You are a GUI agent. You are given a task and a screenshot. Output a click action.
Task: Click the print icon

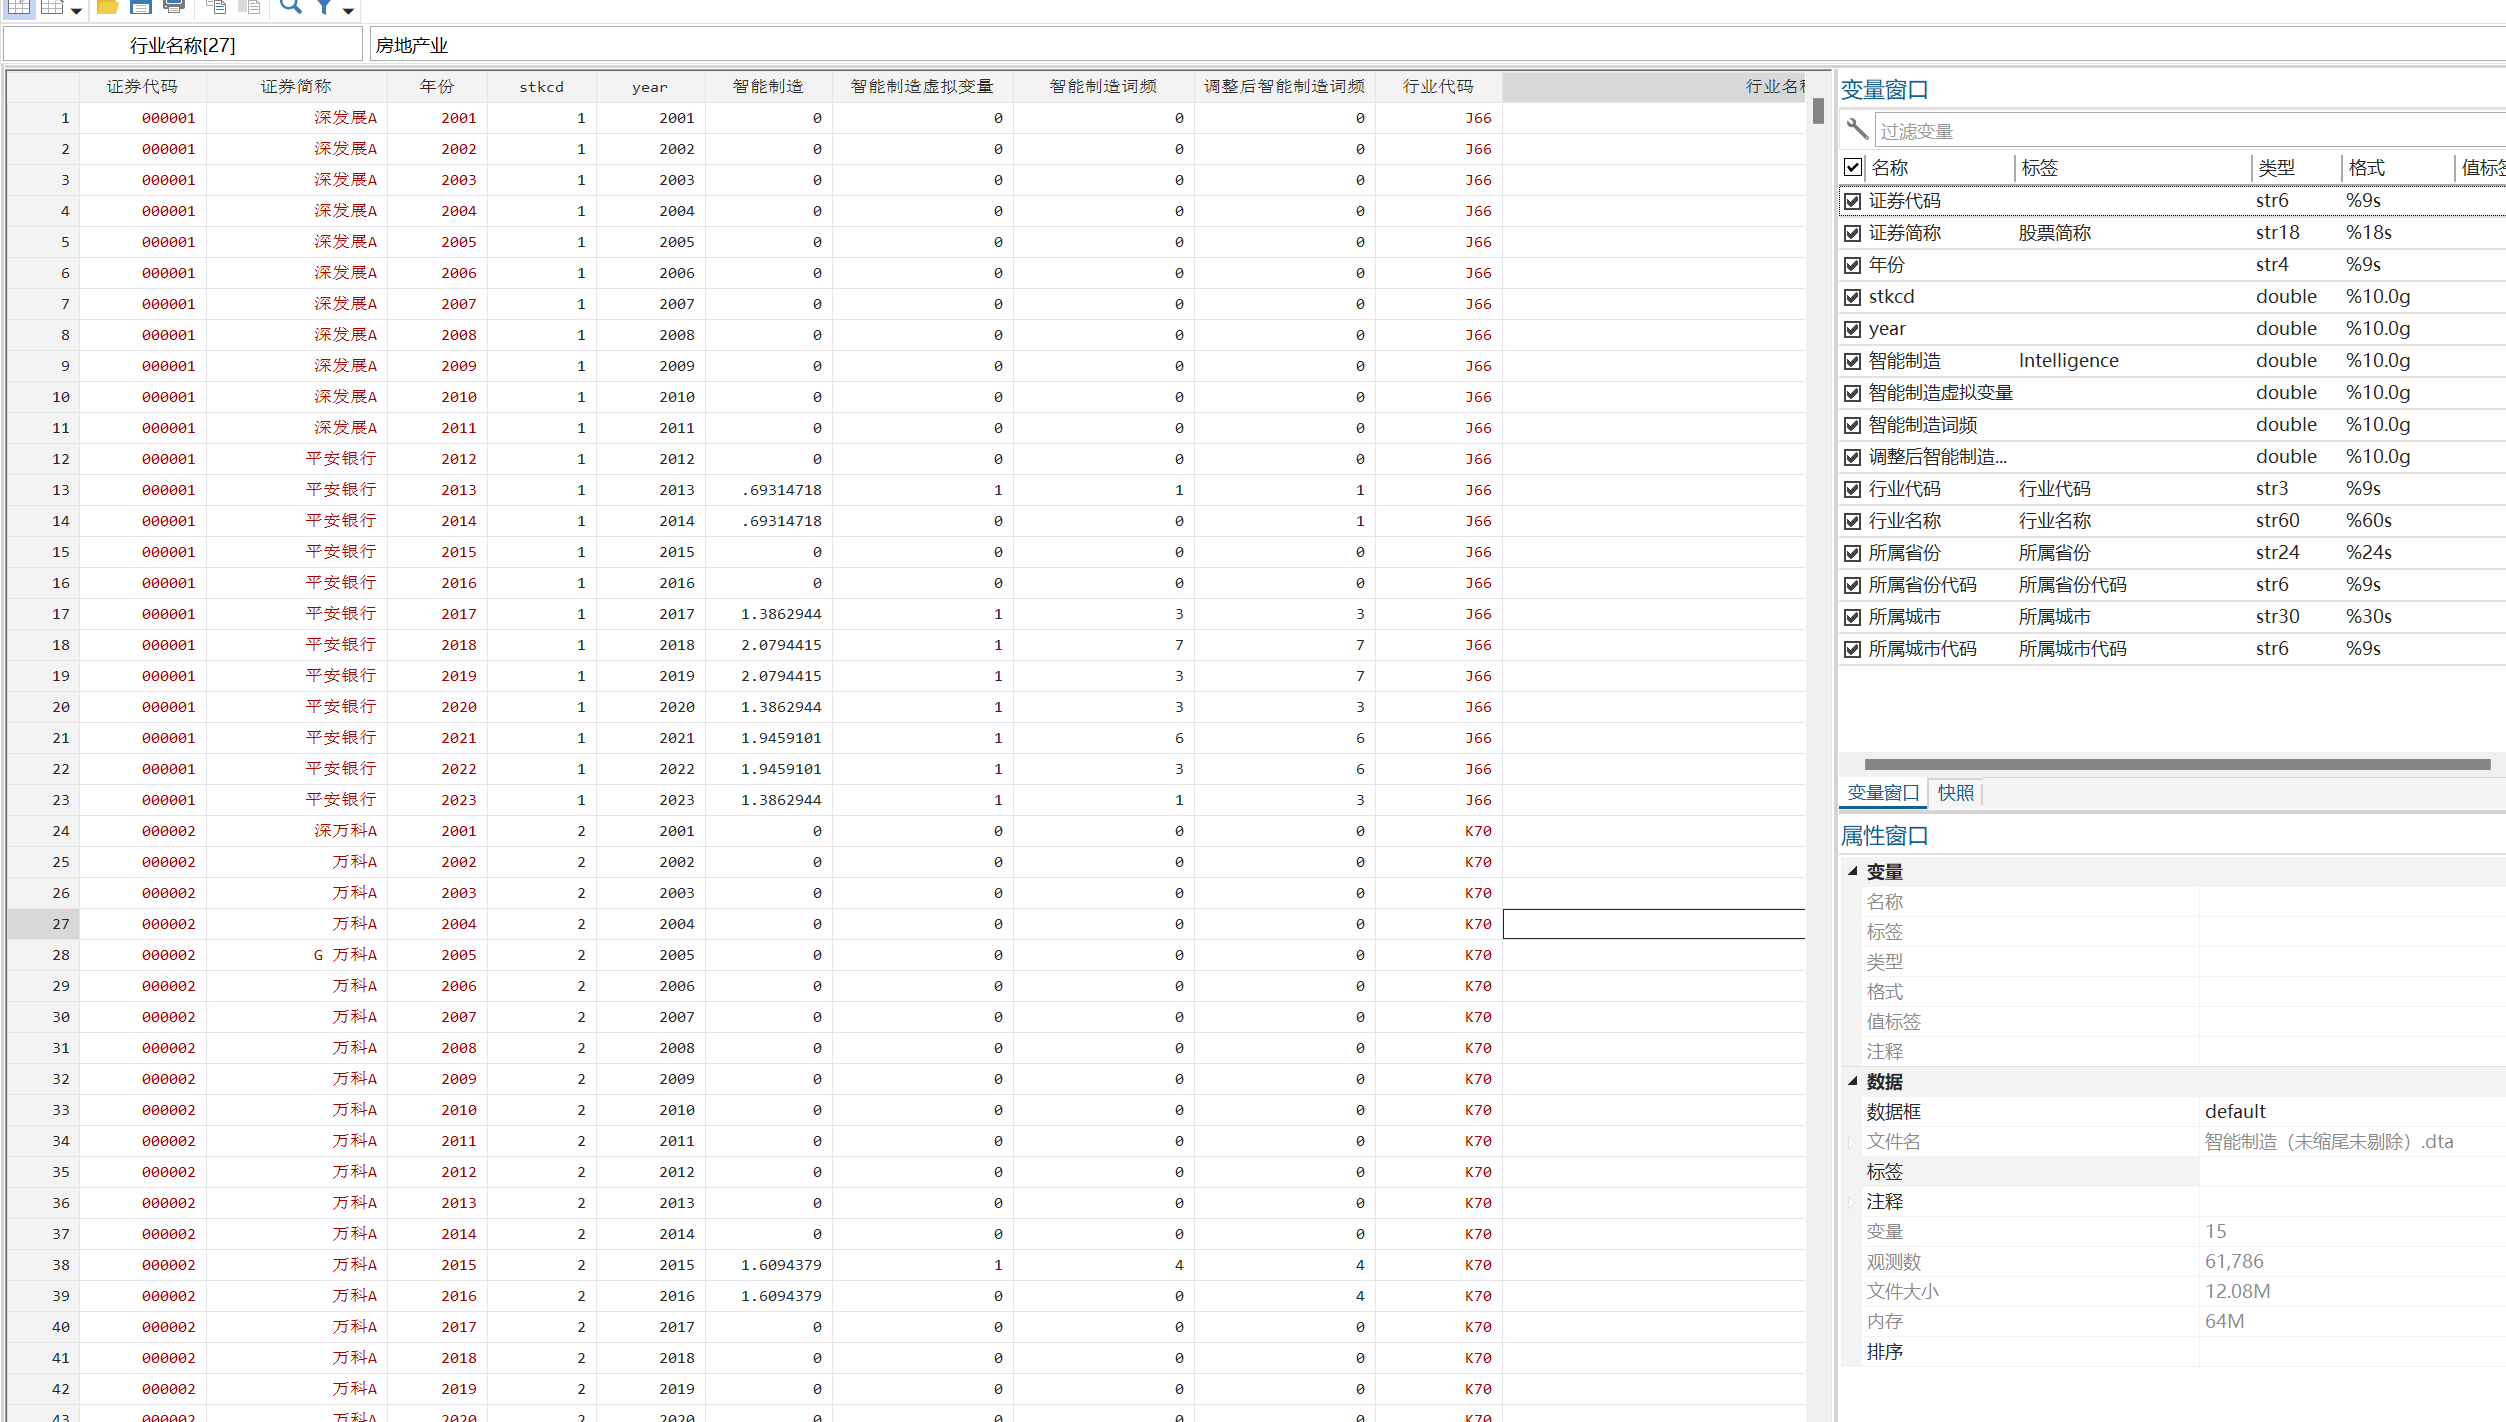[x=174, y=7]
